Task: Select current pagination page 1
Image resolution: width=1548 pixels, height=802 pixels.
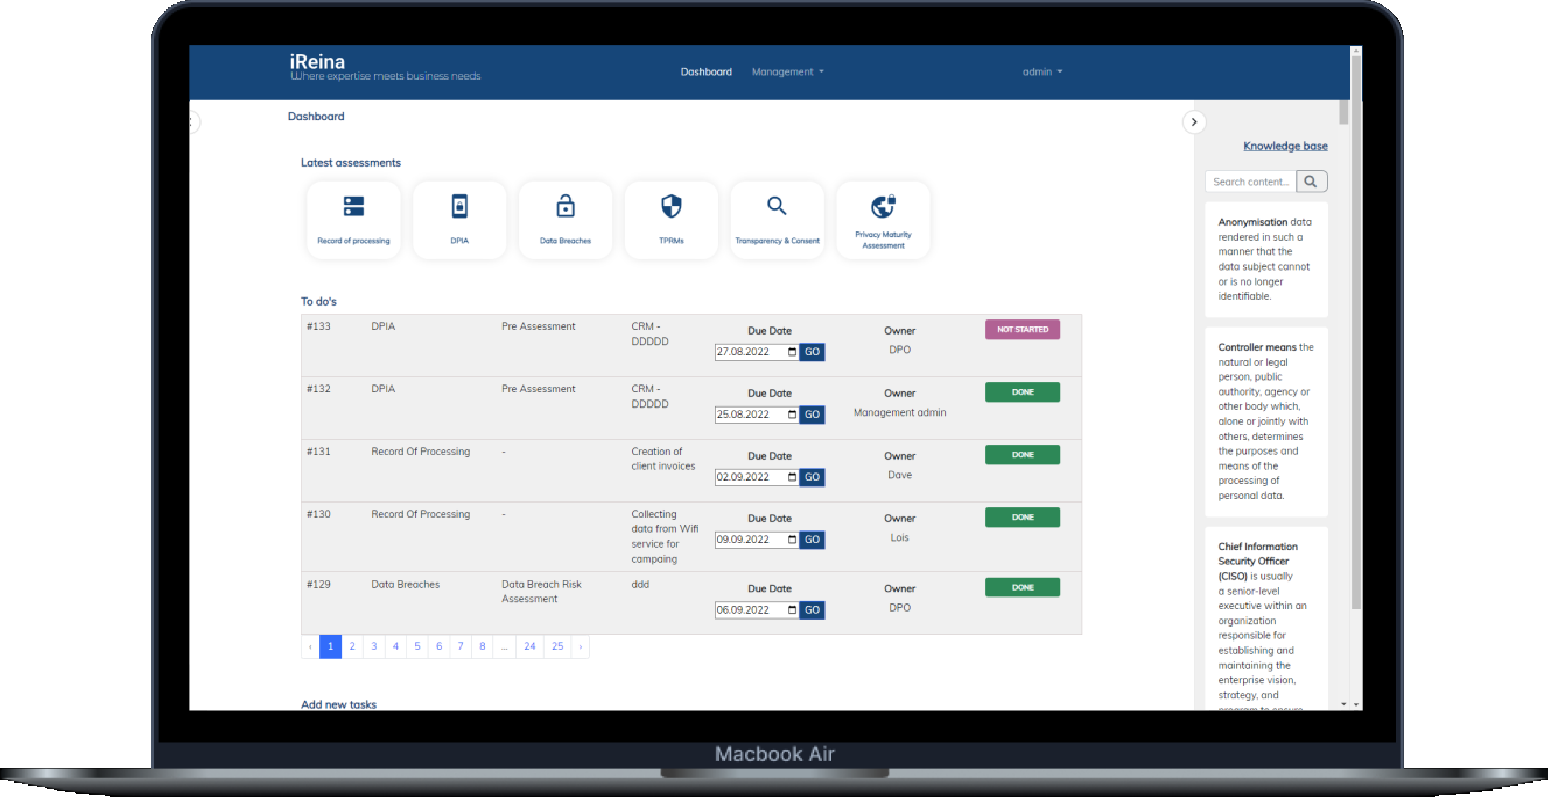Action: (330, 647)
